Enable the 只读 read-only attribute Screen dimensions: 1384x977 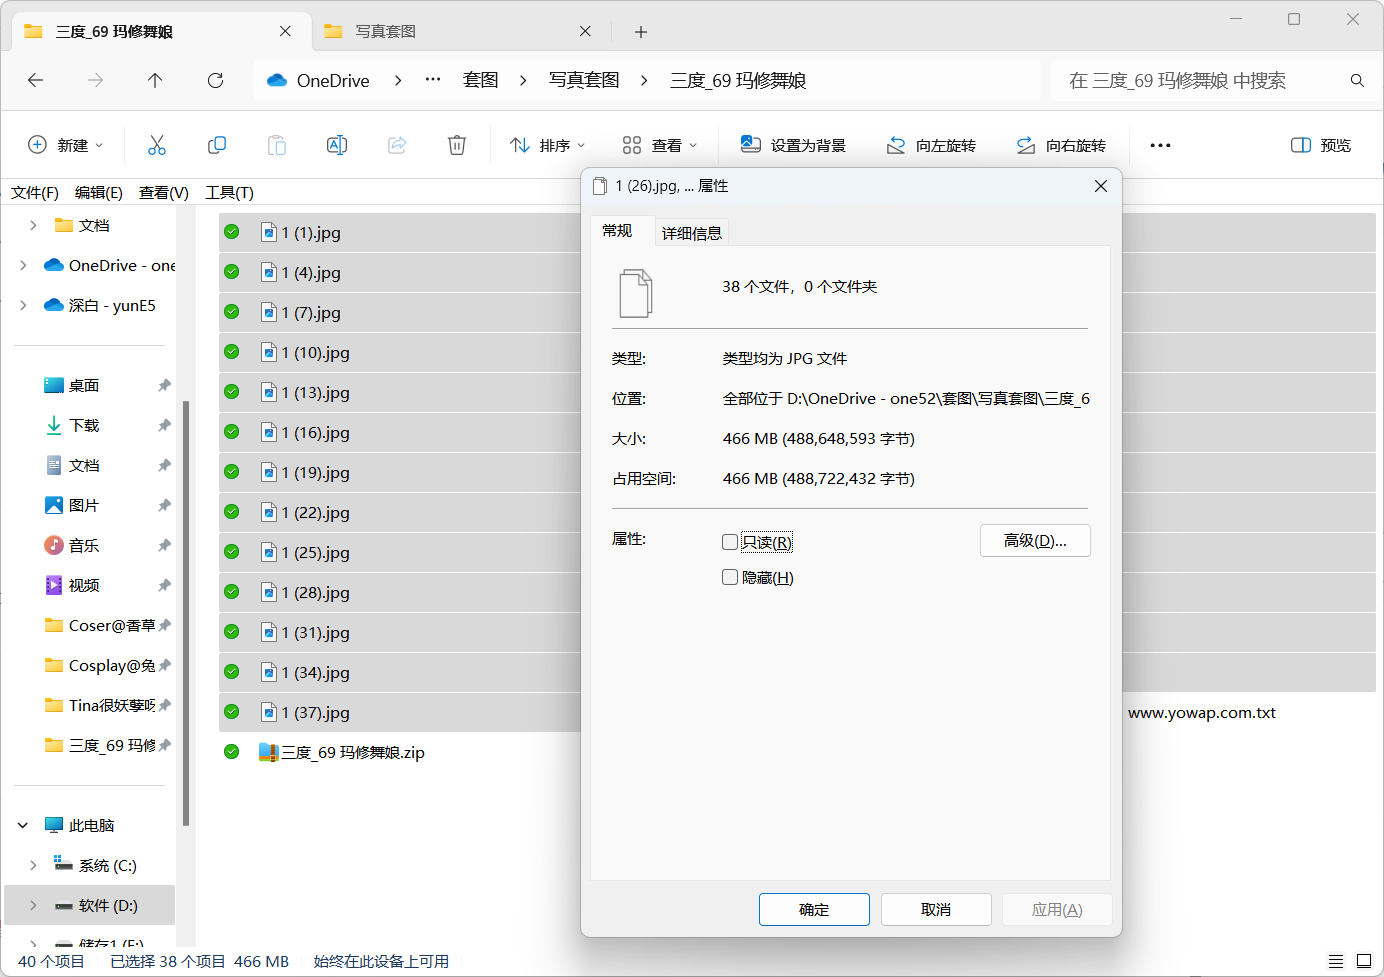coord(729,541)
